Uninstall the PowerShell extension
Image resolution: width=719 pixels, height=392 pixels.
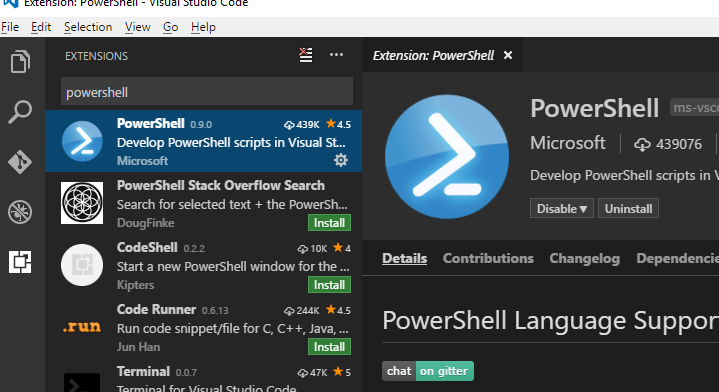pyautogui.click(x=628, y=209)
